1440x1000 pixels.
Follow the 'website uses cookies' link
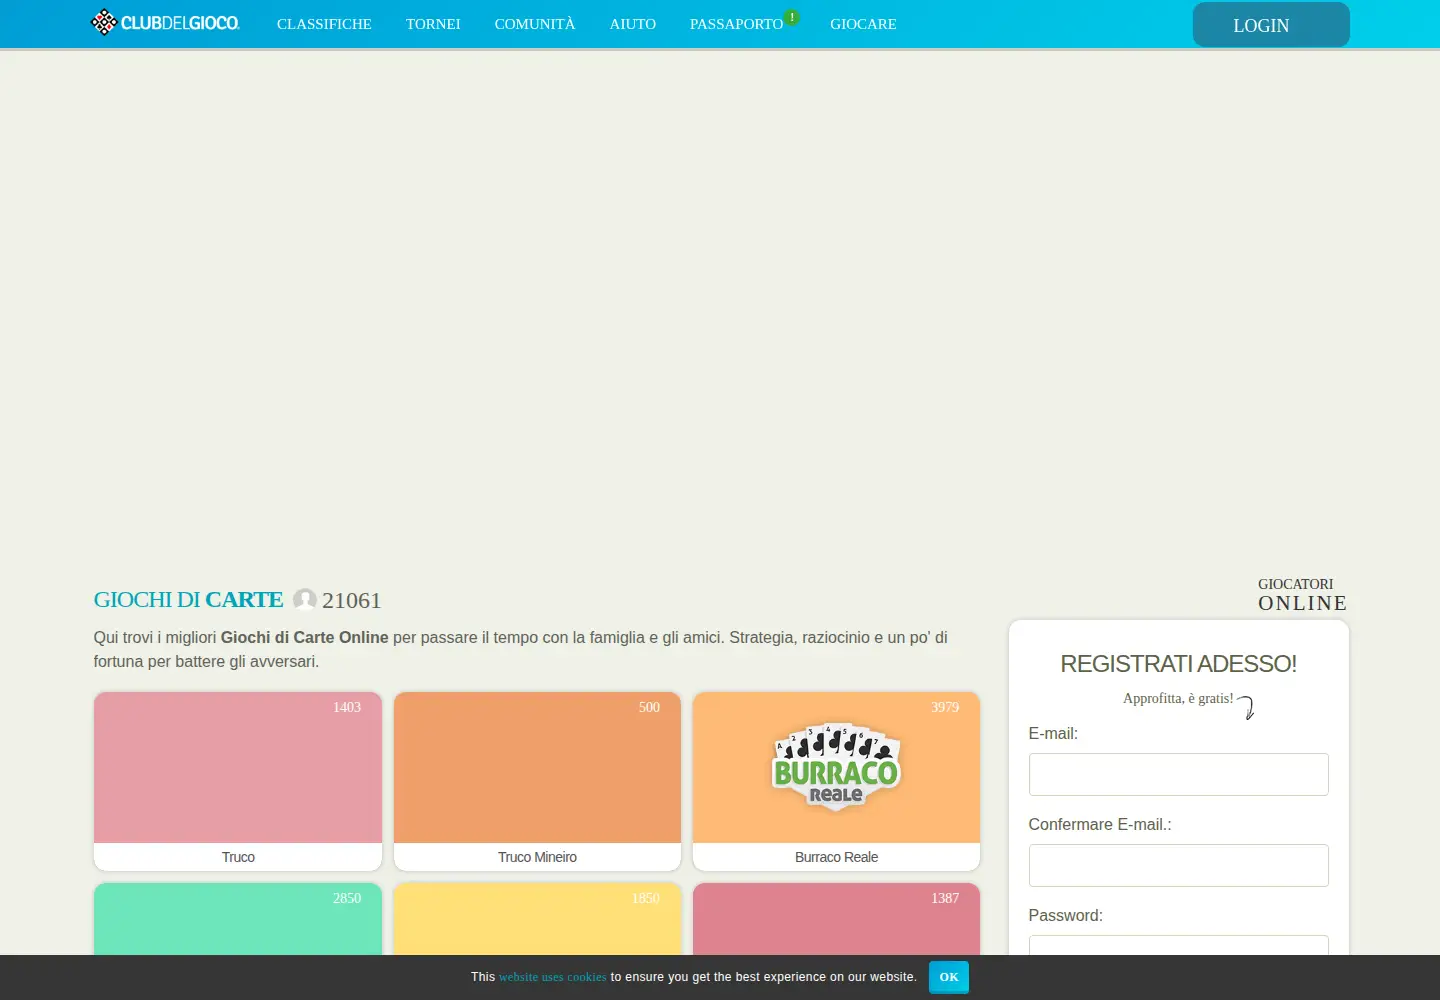coord(553,977)
